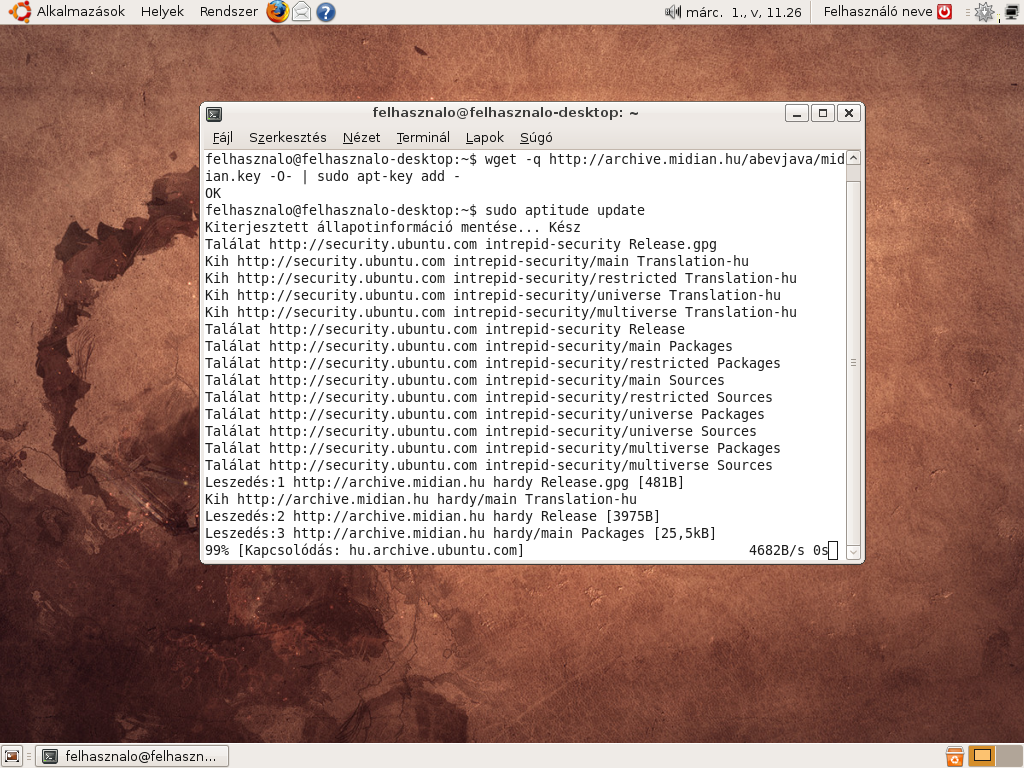Open the mail client panel icon
Viewport: 1024px width, 768px height.
pyautogui.click(x=301, y=11)
